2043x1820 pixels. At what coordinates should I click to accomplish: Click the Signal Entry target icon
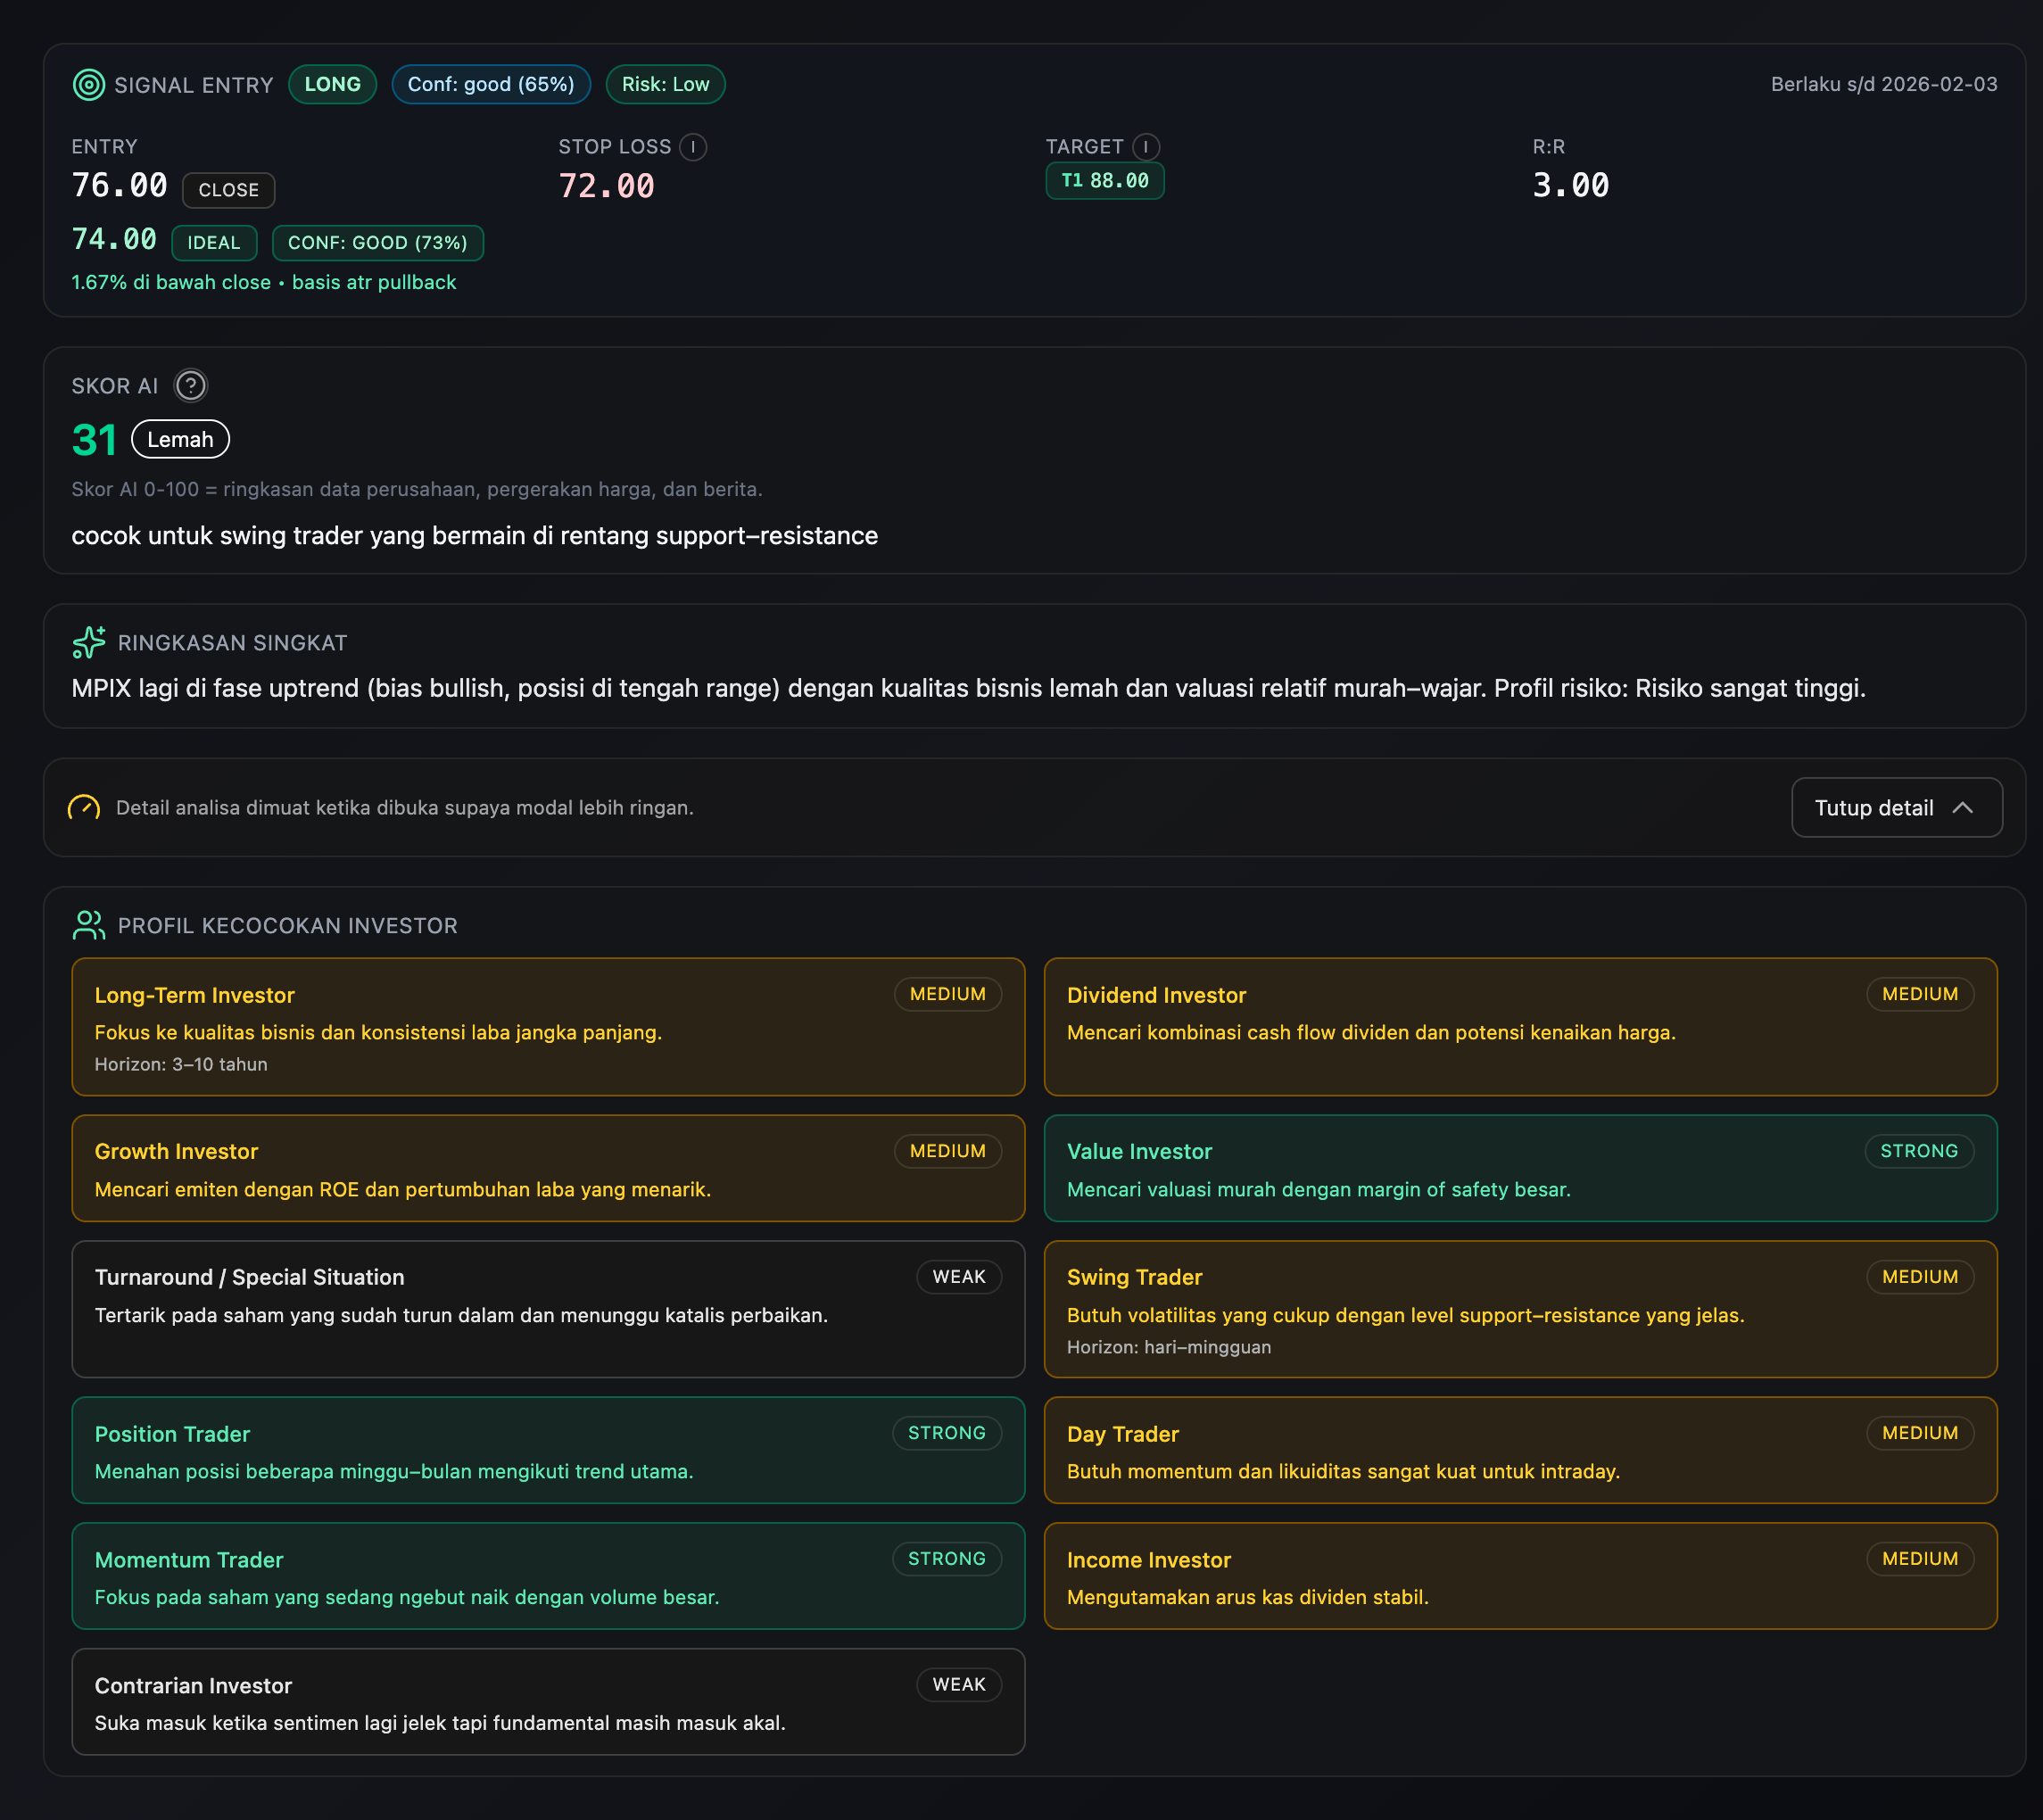point(88,85)
